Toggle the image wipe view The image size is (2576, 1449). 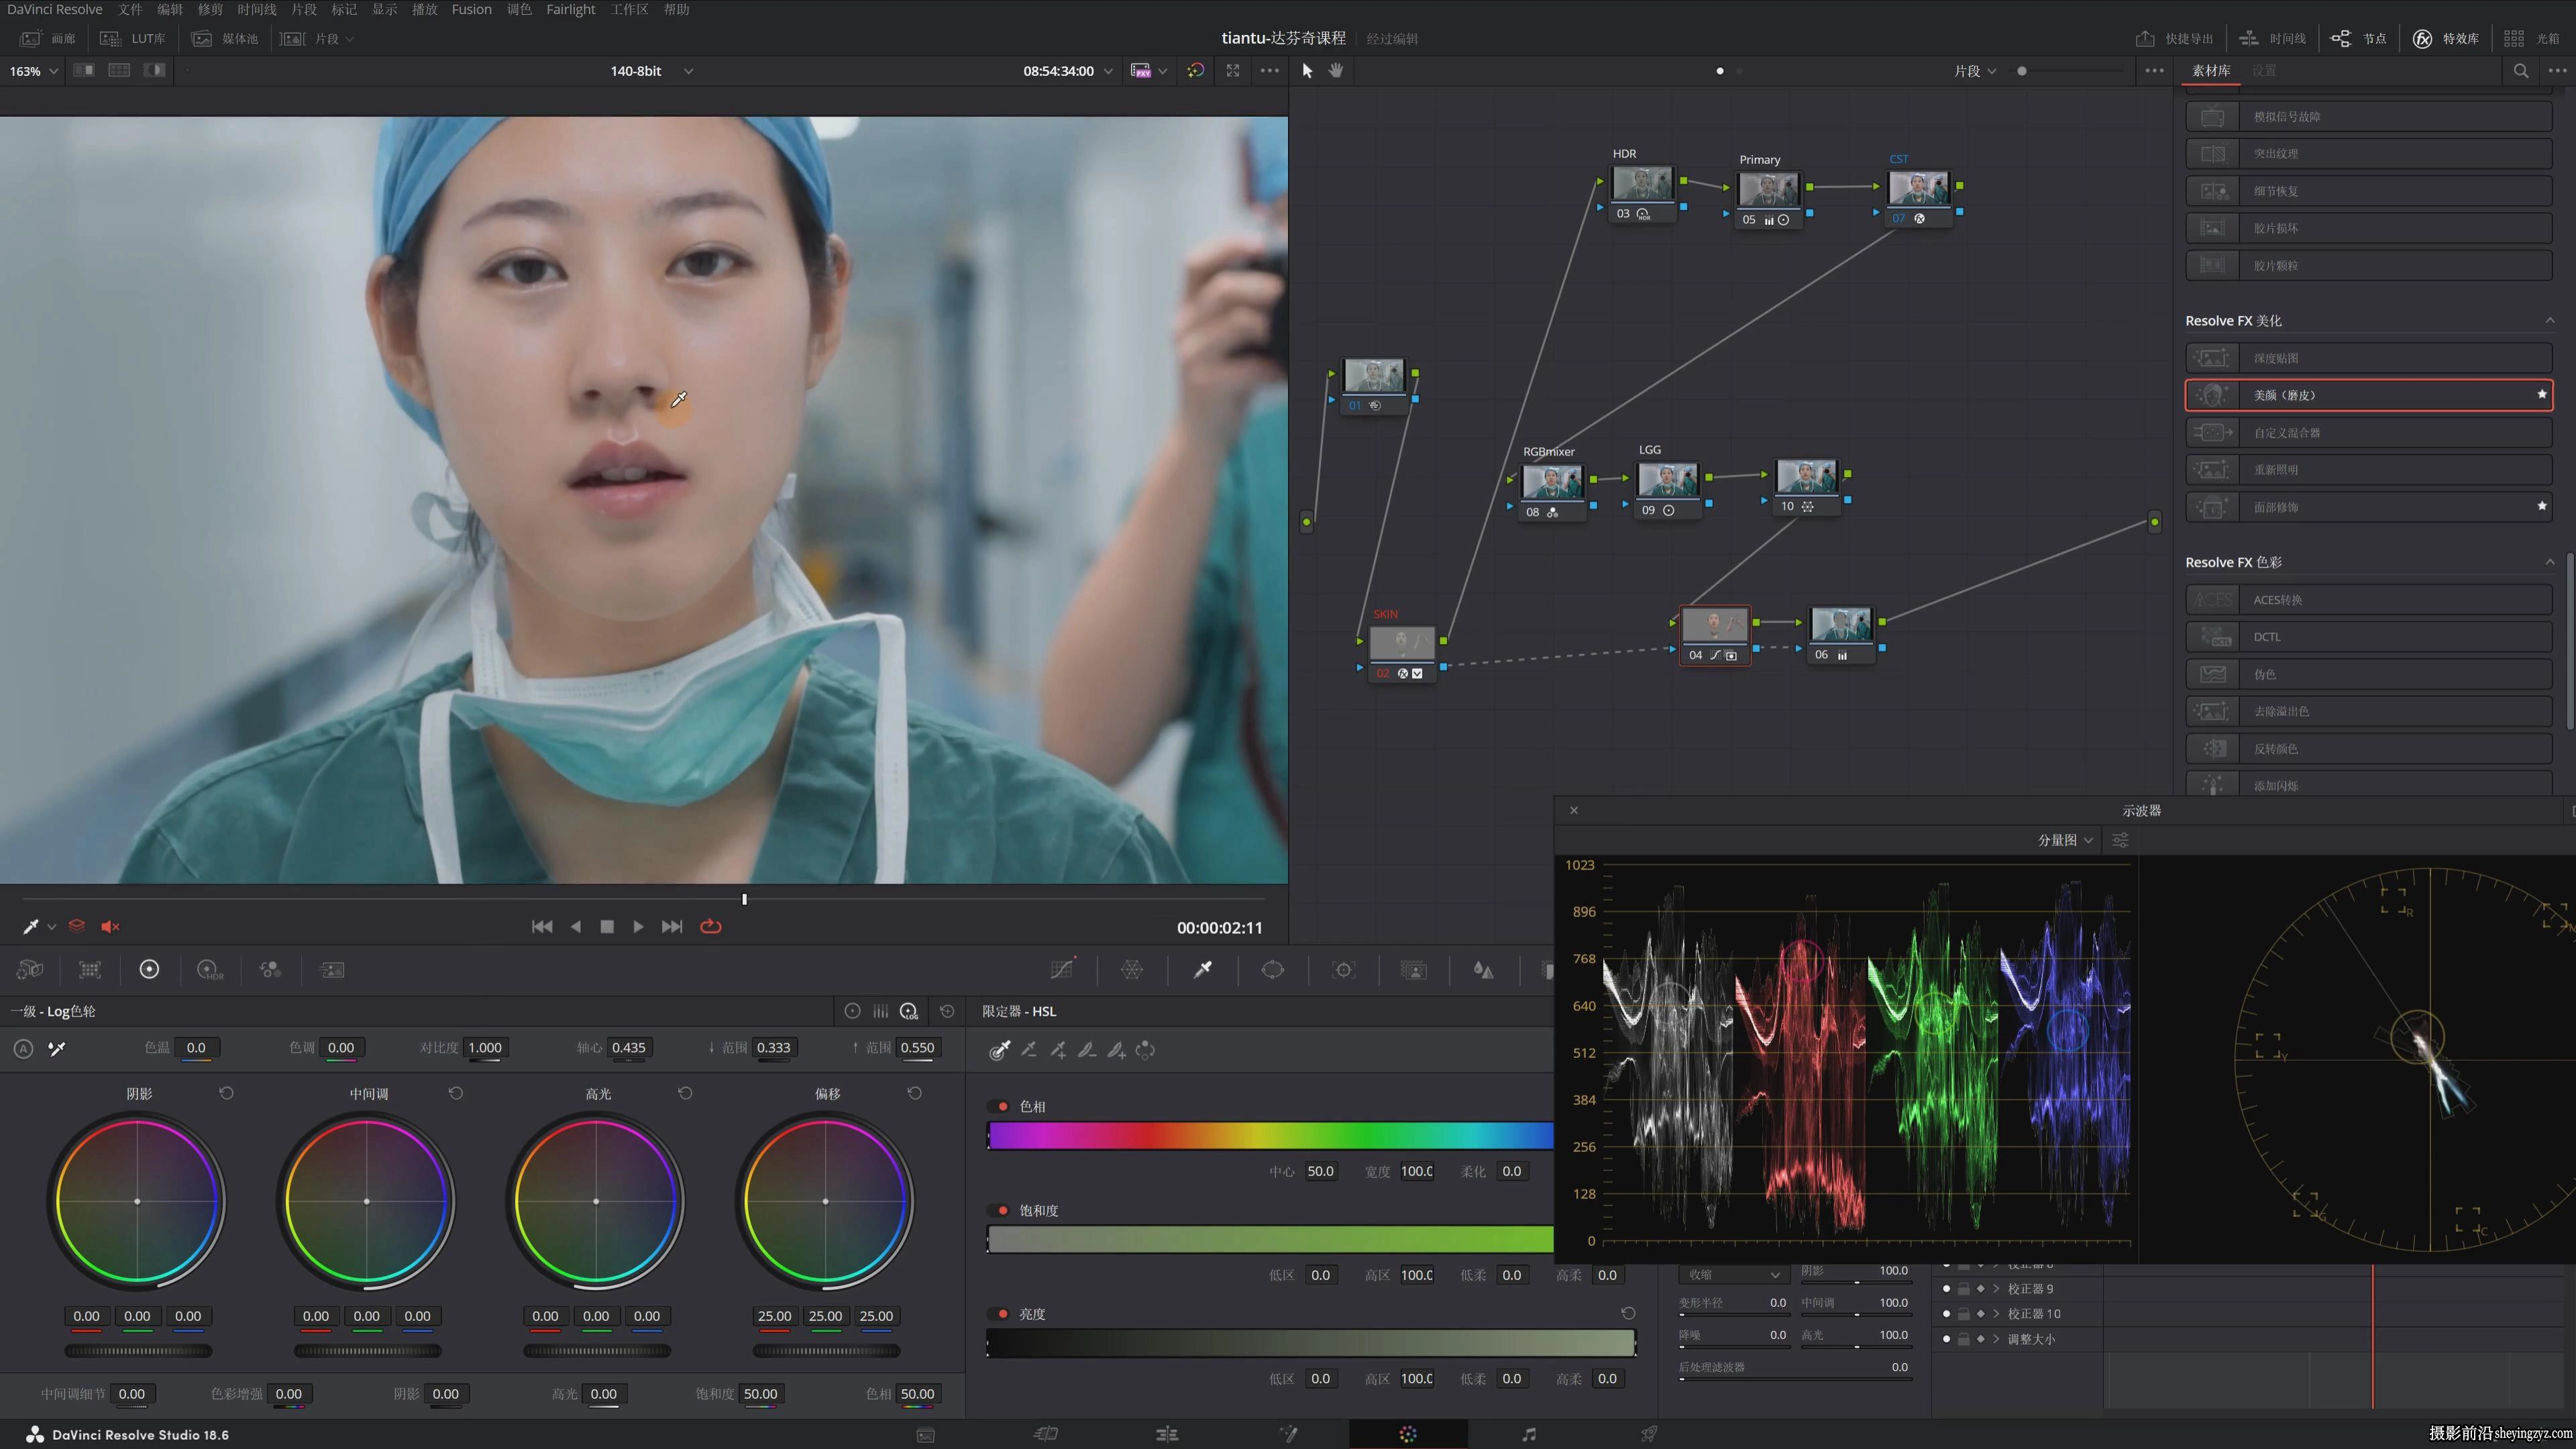pyautogui.click(x=84, y=70)
